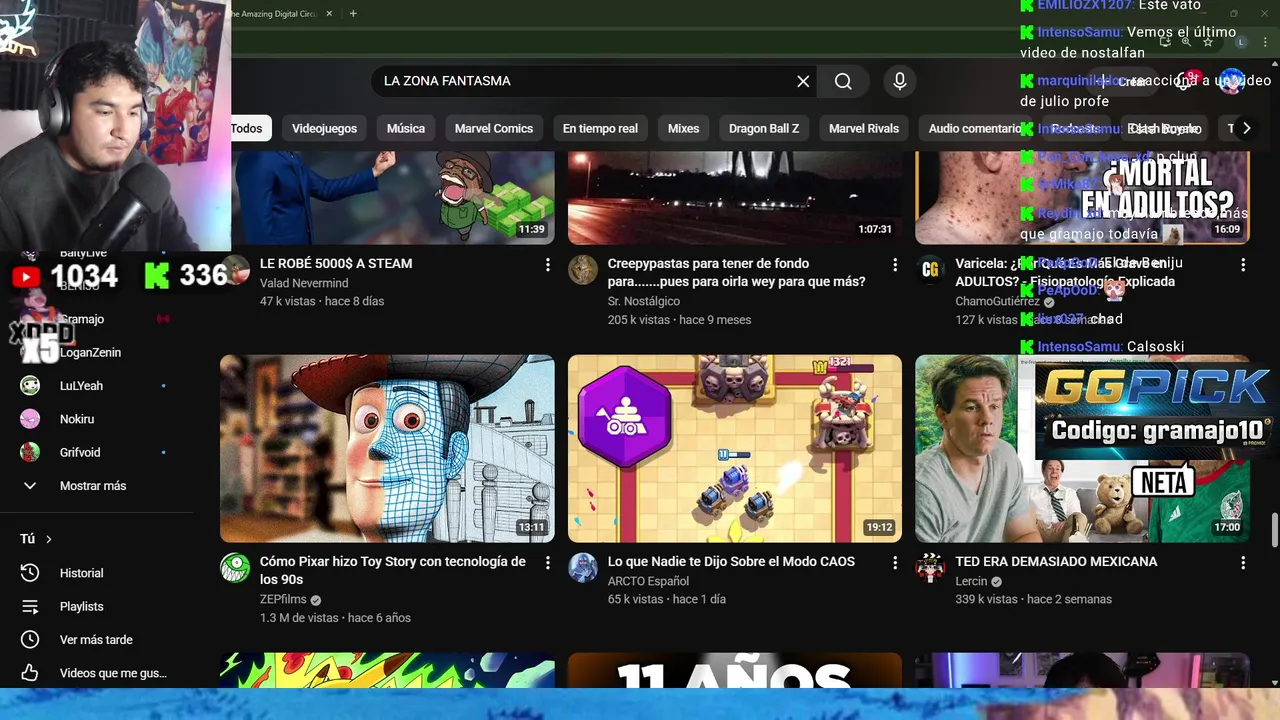The height and width of the screenshot is (720, 1280).
Task: Open options menu for Creepypastas para tener de fondo
Action: 895,264
